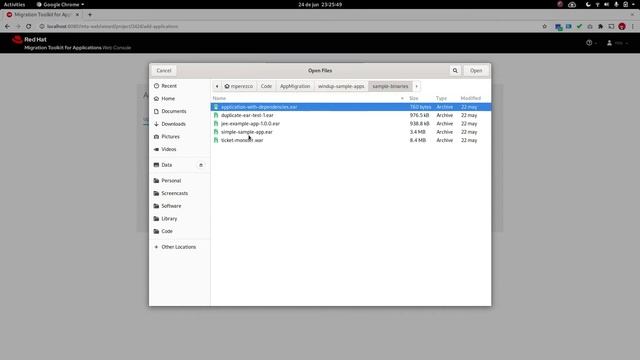Viewport: 640px width, 360px height.
Task: Click the Chrome back navigation arrow
Action: click(x=7, y=27)
